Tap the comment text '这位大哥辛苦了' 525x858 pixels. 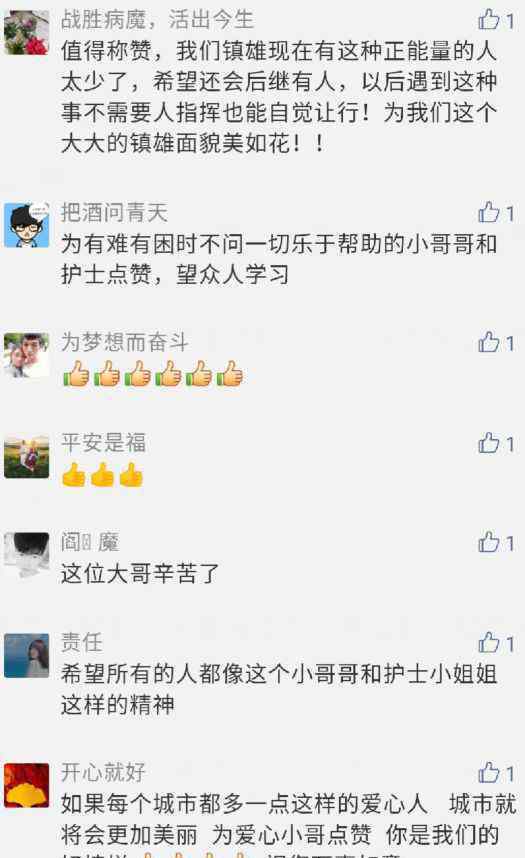[x=140, y=573]
